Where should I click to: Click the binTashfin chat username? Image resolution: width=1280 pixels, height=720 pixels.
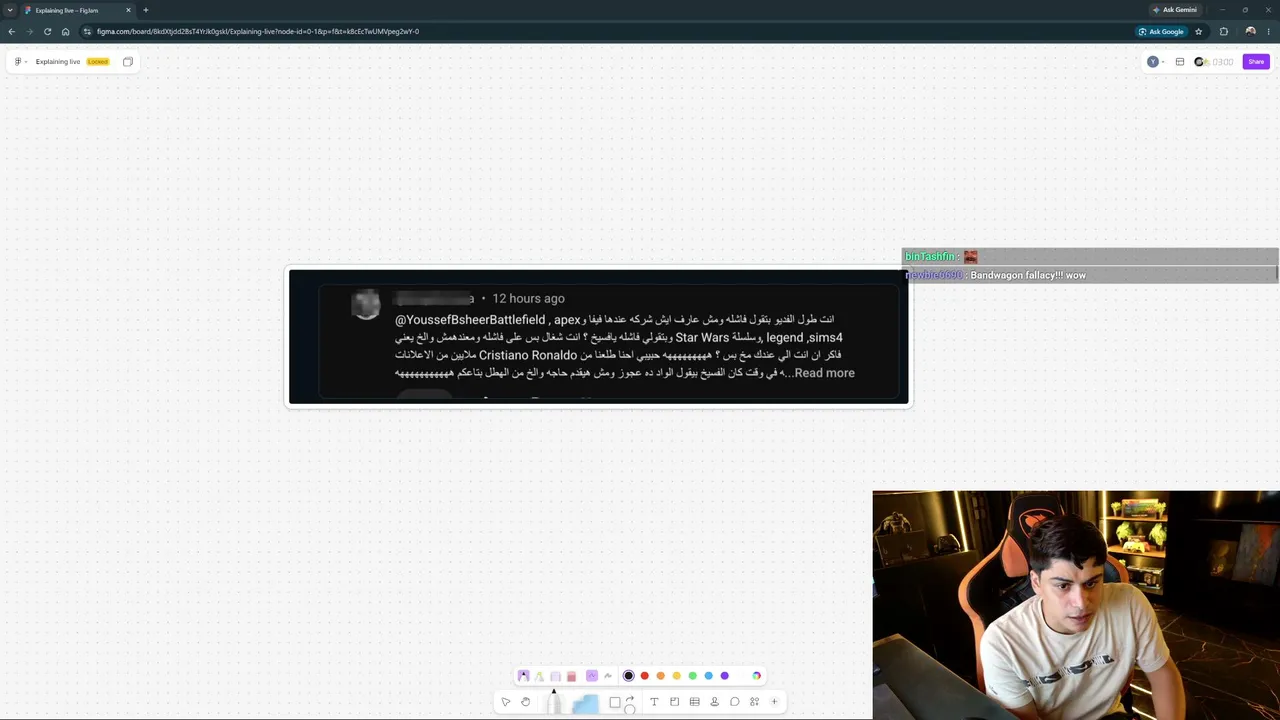point(929,257)
